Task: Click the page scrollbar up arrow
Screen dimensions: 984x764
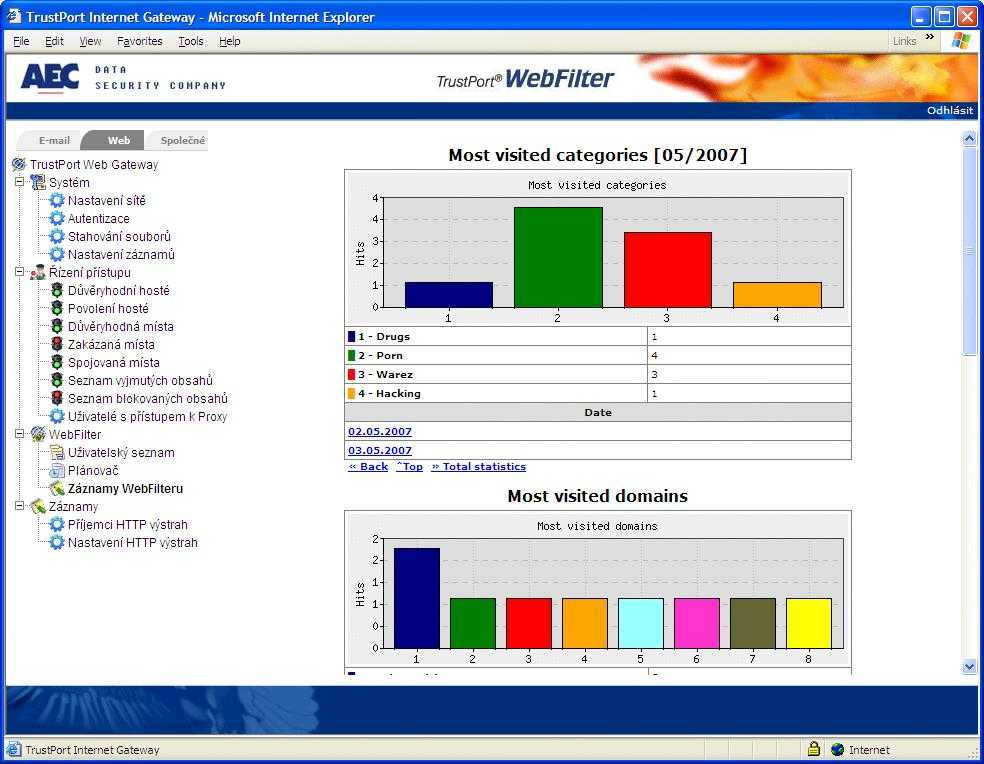Action: point(969,137)
